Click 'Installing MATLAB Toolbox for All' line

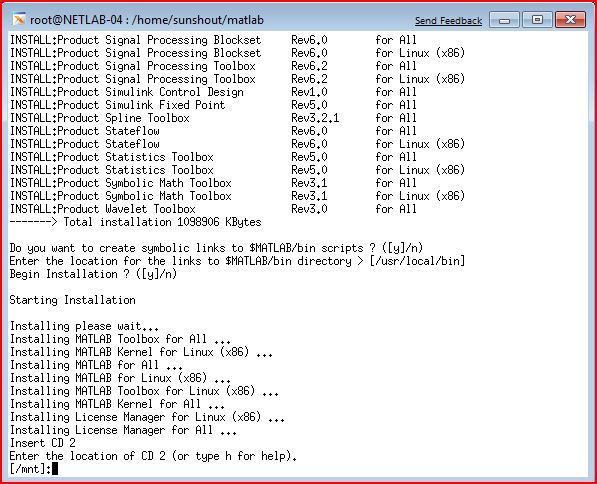click(120, 339)
